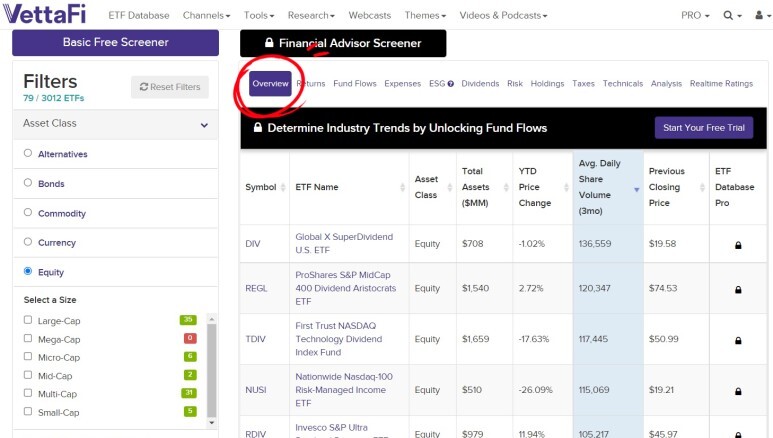Switch to the Expenses tab
This screenshot has width=773, height=438.
[x=403, y=84]
